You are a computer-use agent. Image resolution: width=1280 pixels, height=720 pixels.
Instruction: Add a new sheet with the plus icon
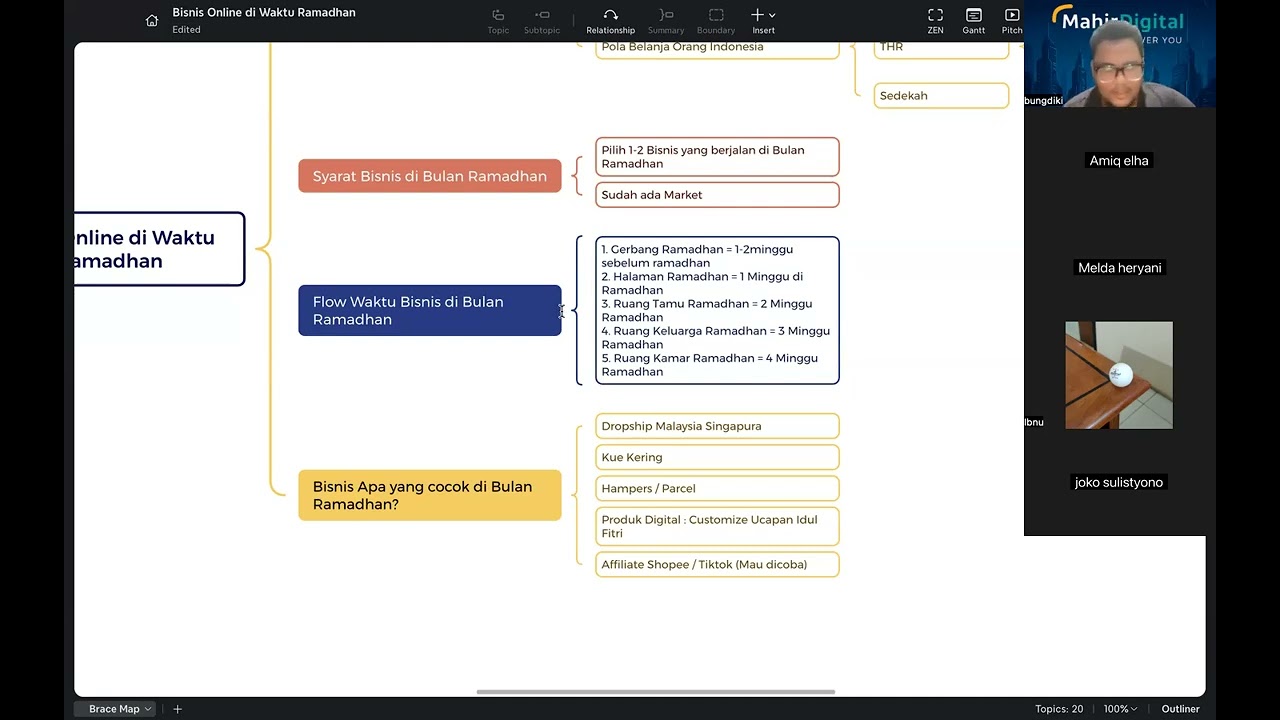click(x=177, y=709)
